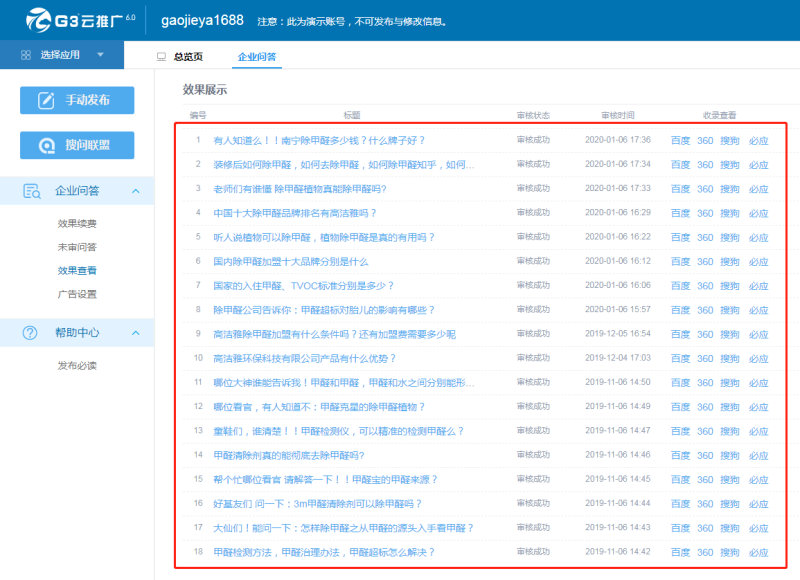Click the question mark icon for 帮助中心
The image size is (800, 580).
[x=30, y=333]
